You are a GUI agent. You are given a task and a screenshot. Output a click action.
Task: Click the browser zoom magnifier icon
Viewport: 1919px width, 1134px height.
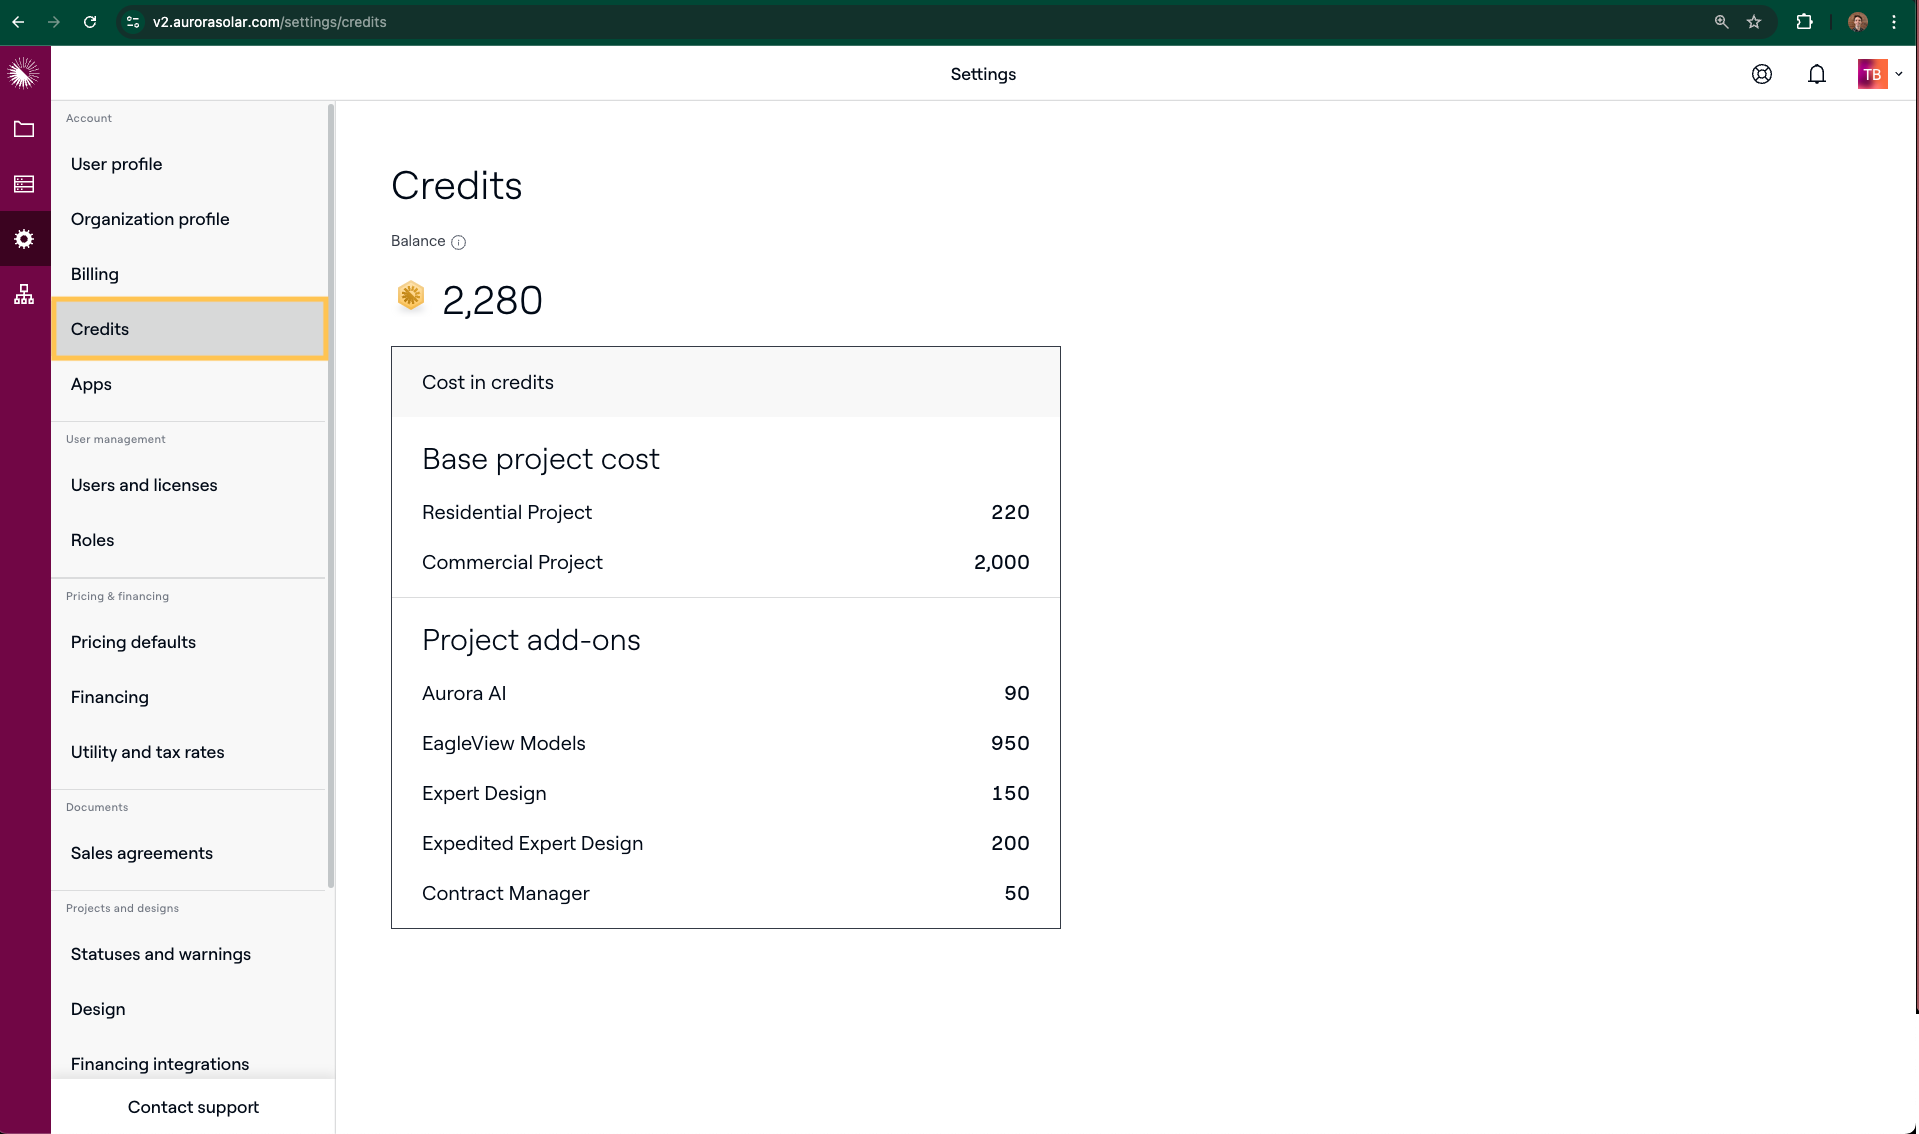1721,22
